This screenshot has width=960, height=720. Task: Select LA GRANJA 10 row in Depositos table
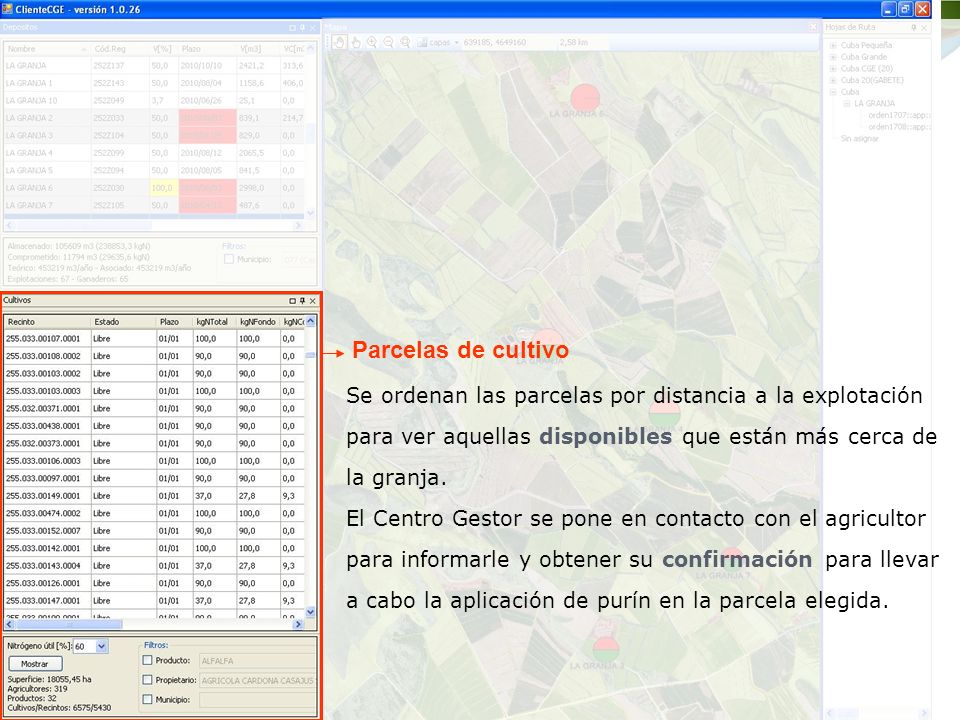pos(154,100)
